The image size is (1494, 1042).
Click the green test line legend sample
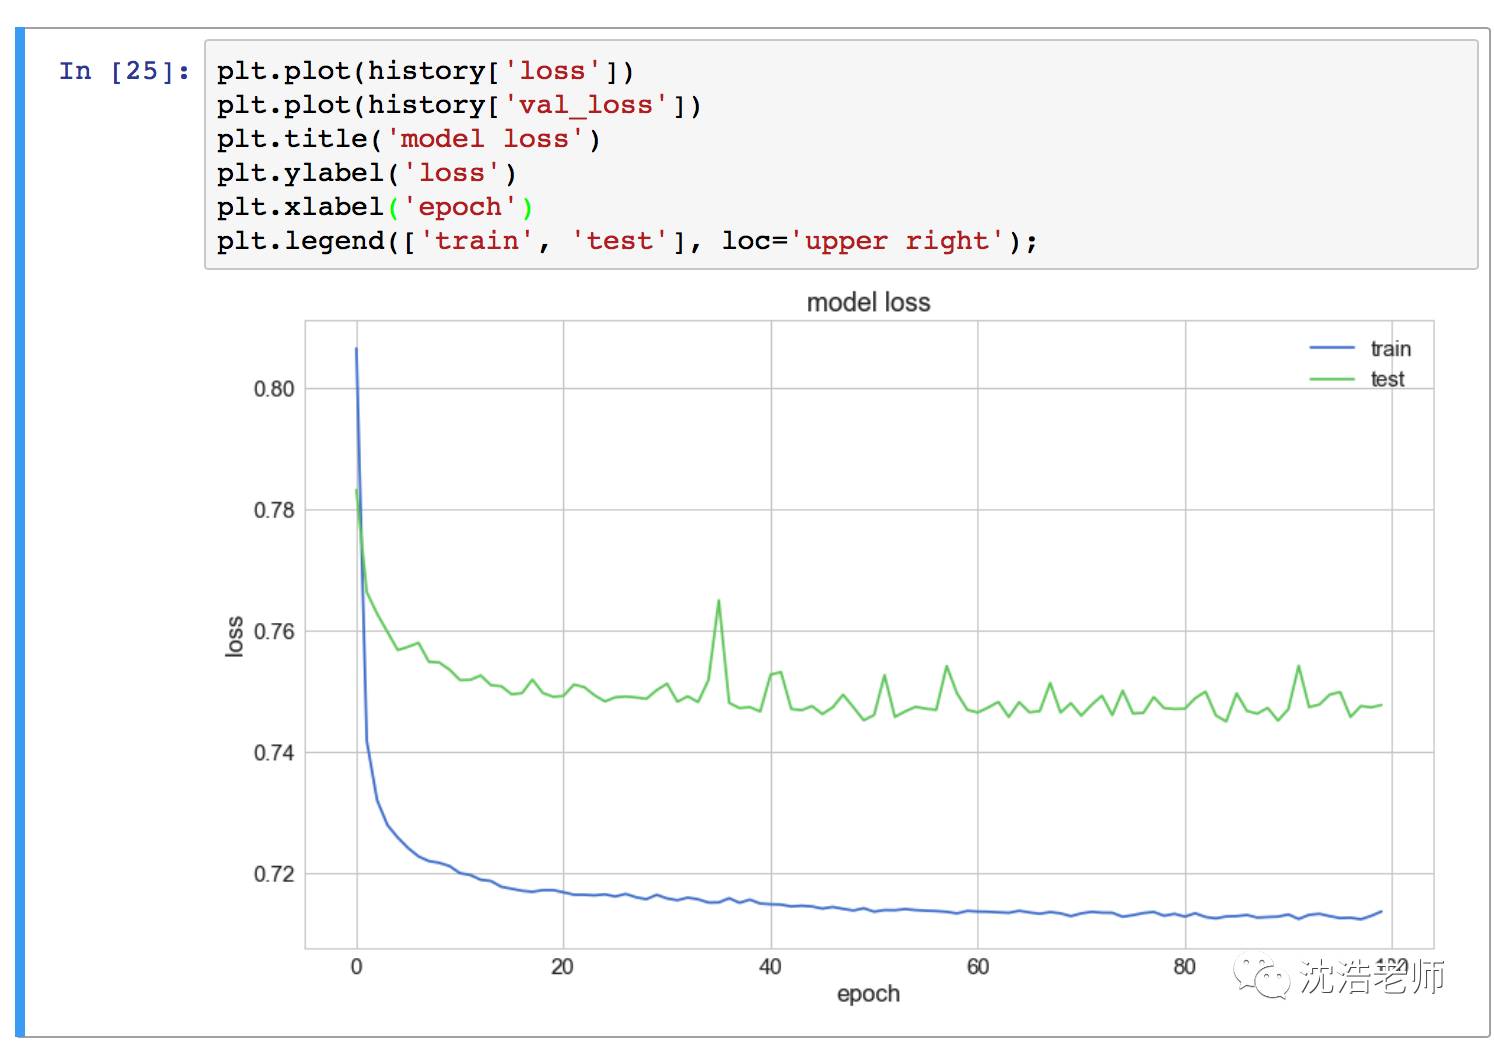point(1331,379)
